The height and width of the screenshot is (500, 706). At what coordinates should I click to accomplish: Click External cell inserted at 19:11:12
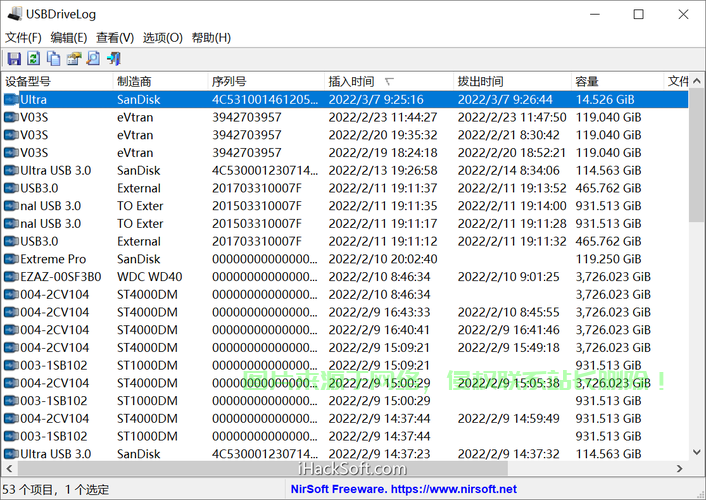point(139,241)
